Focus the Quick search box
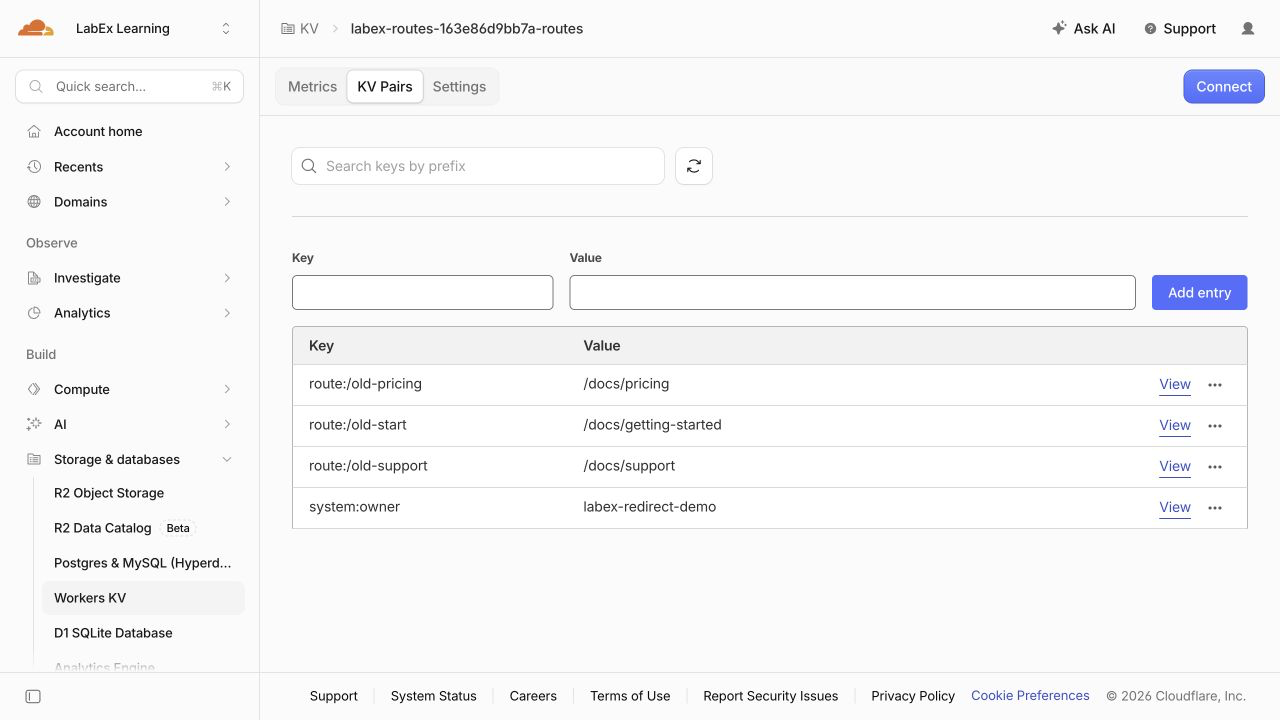The width and height of the screenshot is (1280, 720). (129, 87)
